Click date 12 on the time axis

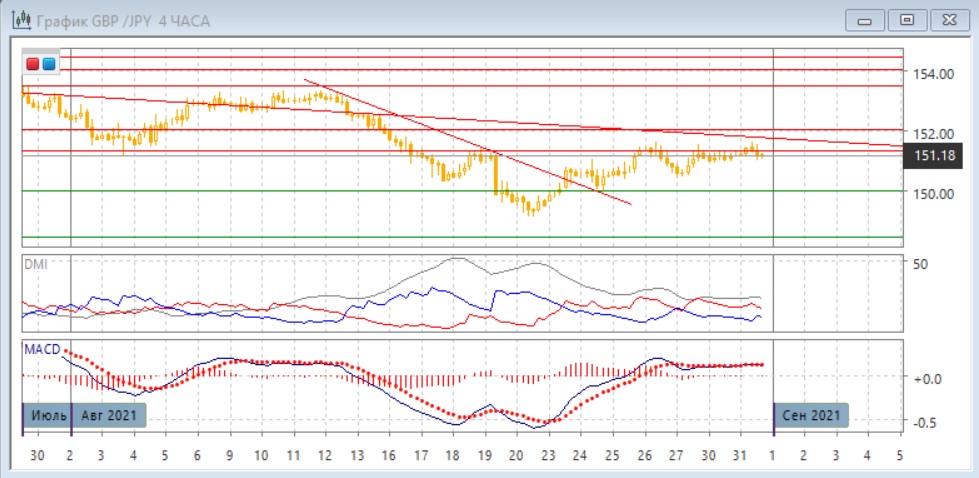(x=324, y=454)
